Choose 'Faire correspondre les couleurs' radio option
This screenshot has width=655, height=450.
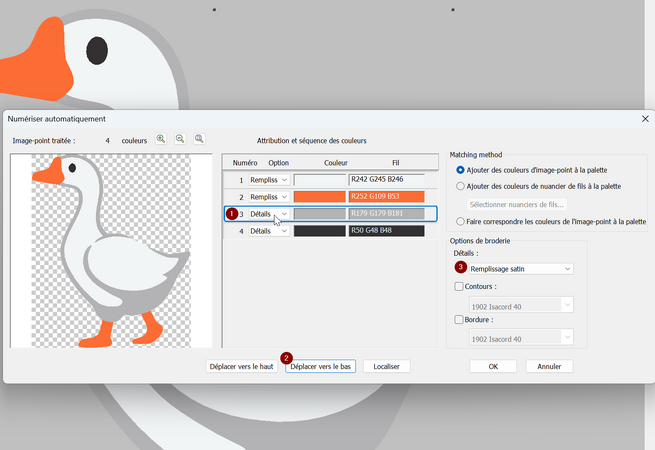point(460,221)
